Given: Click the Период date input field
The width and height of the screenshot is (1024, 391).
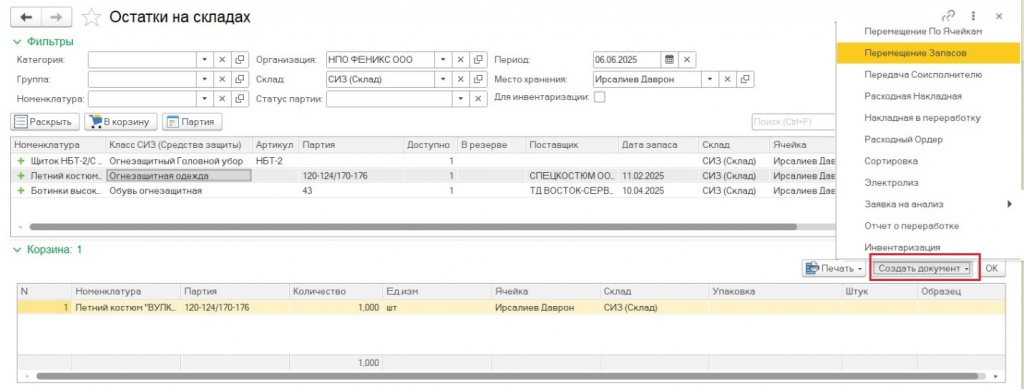Looking at the screenshot, I should (626, 59).
